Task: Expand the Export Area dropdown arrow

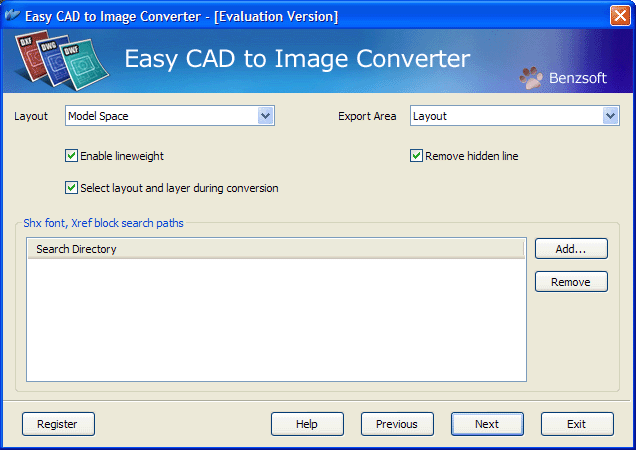Action: (x=610, y=116)
